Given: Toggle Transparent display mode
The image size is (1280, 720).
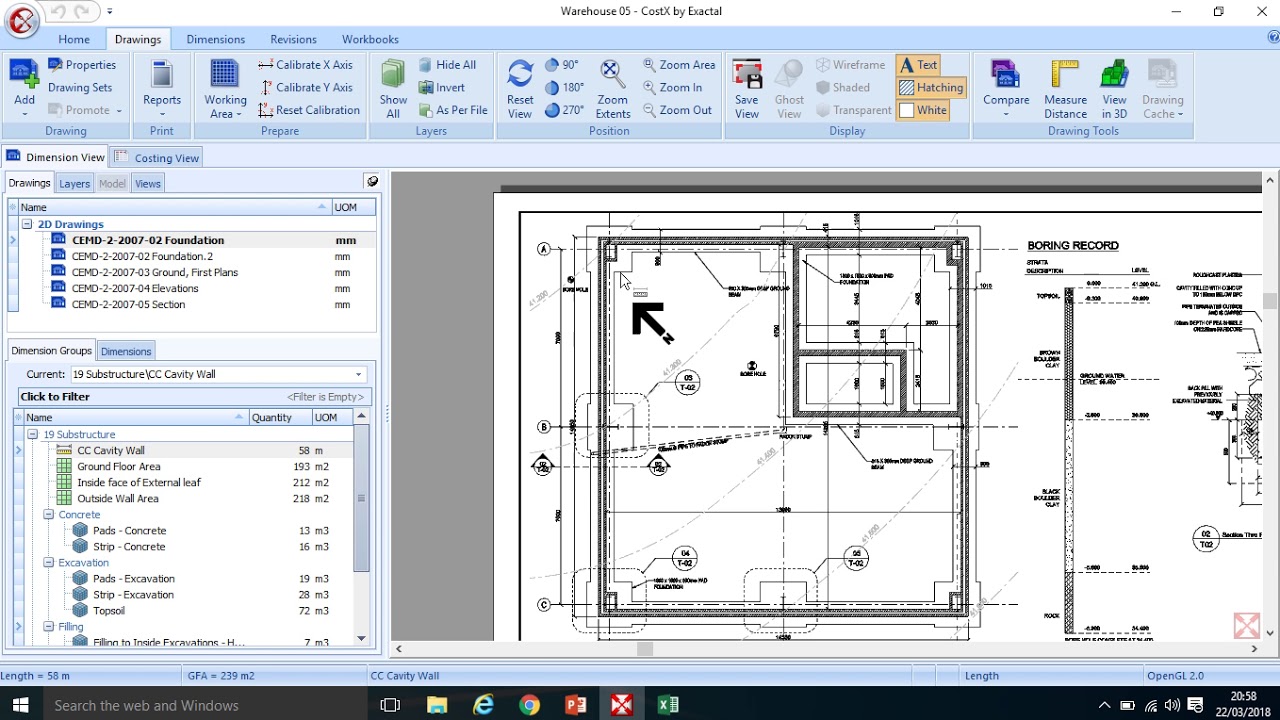Looking at the screenshot, I should (853, 110).
